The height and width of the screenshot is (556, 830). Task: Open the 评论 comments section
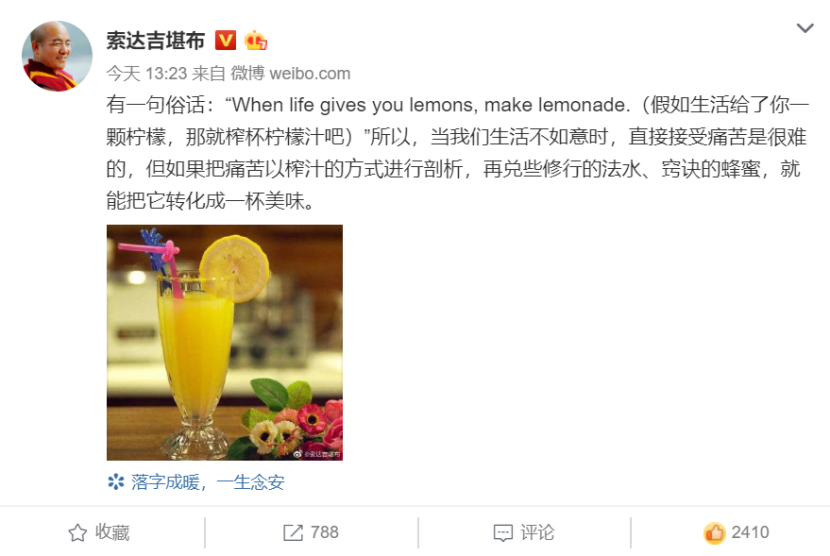(537, 533)
